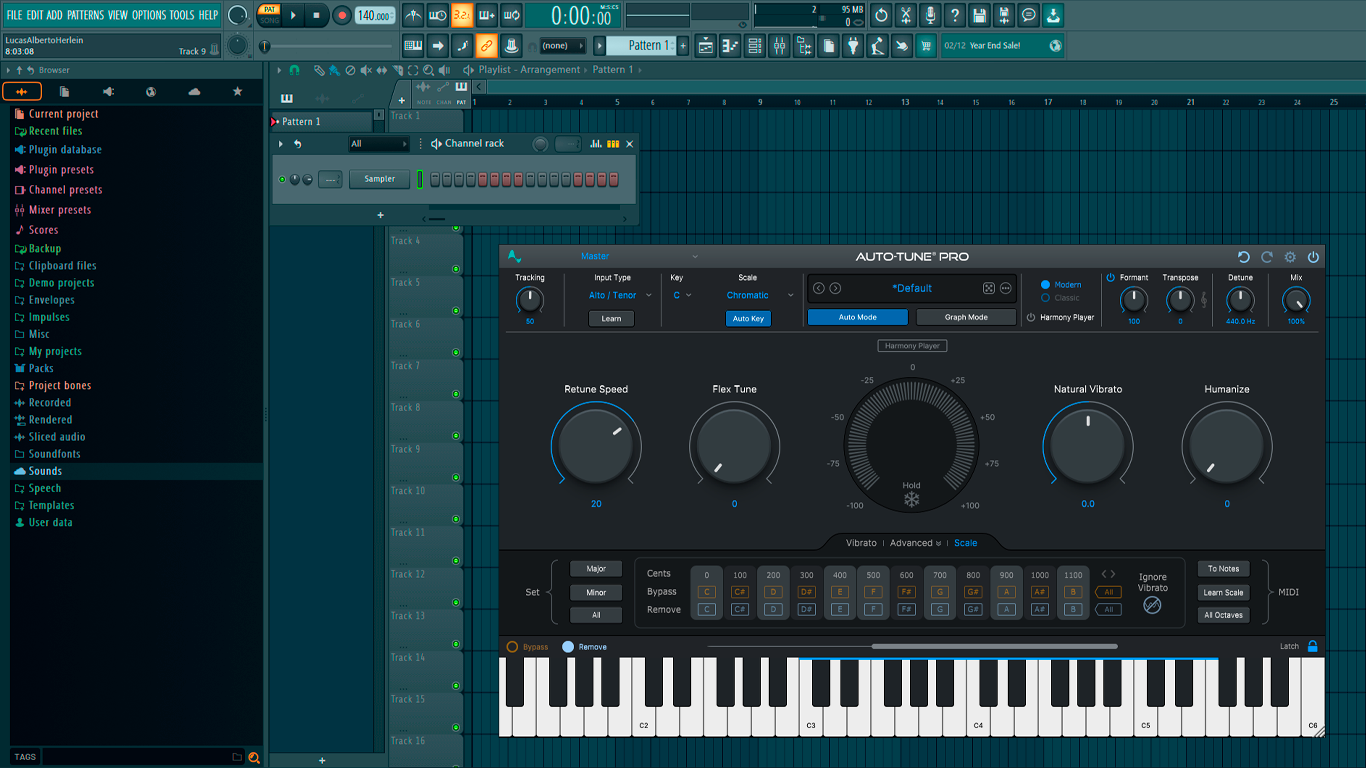Toggle the Sampler channel mute LED
1366x768 pixels.
pos(282,179)
